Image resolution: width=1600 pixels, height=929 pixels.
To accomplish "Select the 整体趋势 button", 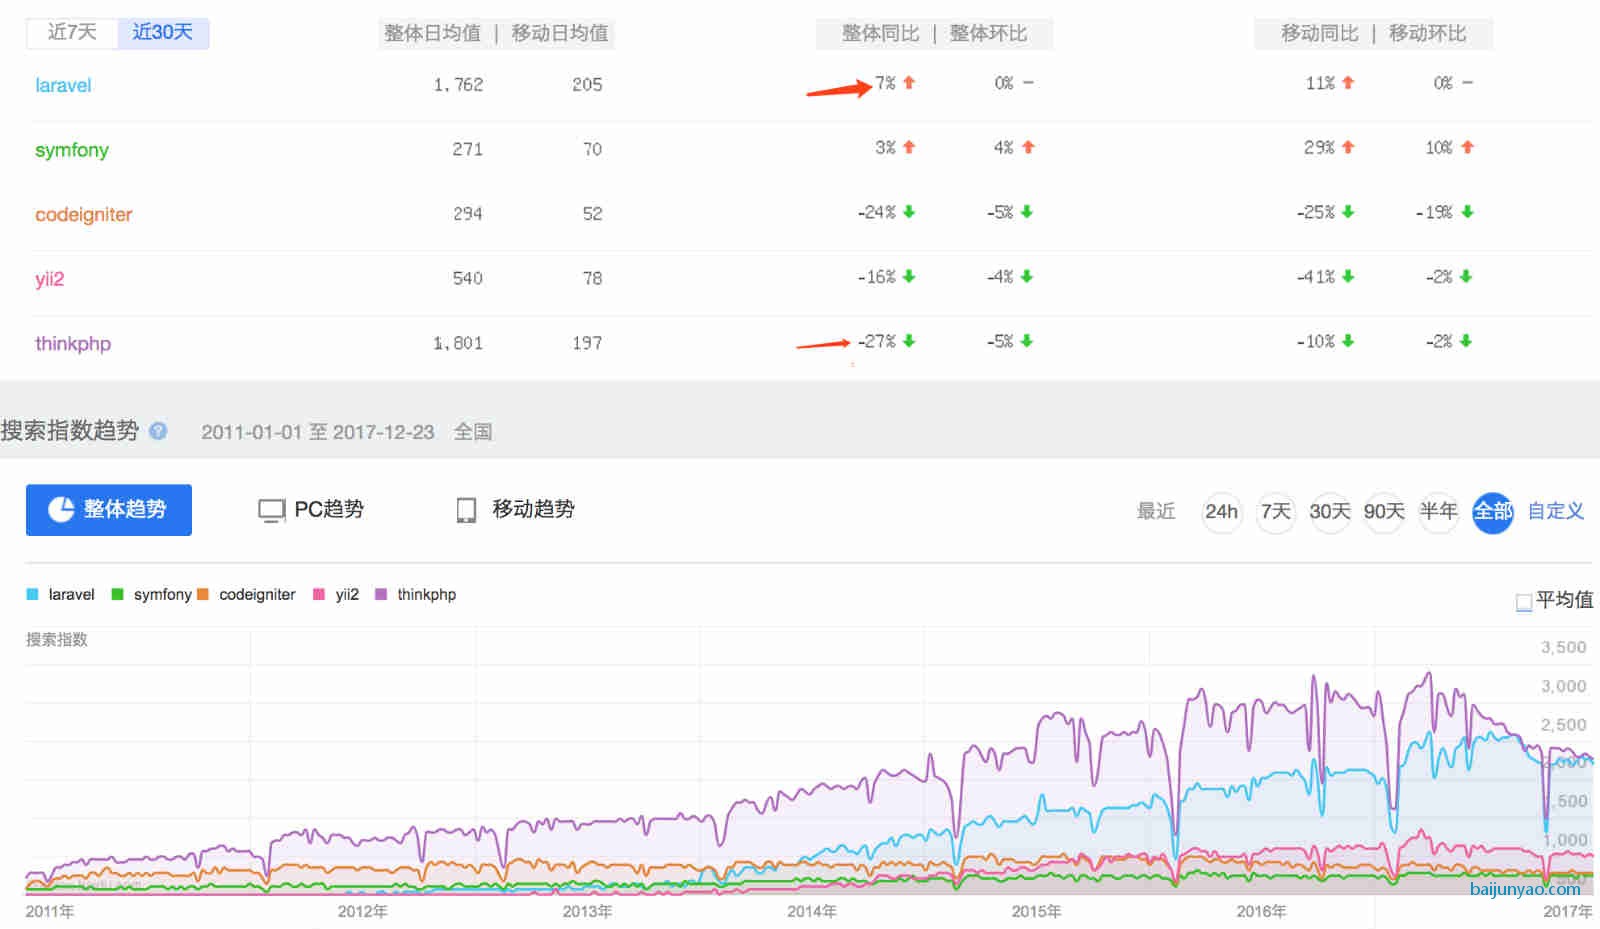I will 109,510.
